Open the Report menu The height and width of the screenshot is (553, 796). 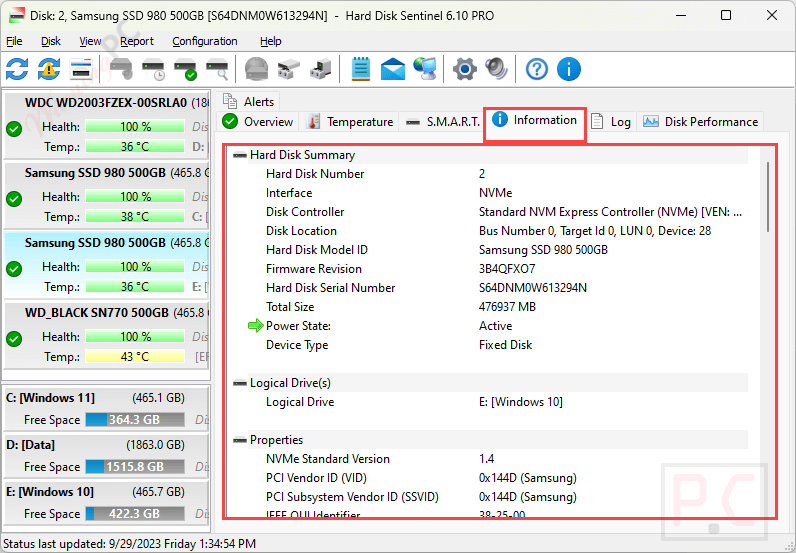[x=137, y=41]
